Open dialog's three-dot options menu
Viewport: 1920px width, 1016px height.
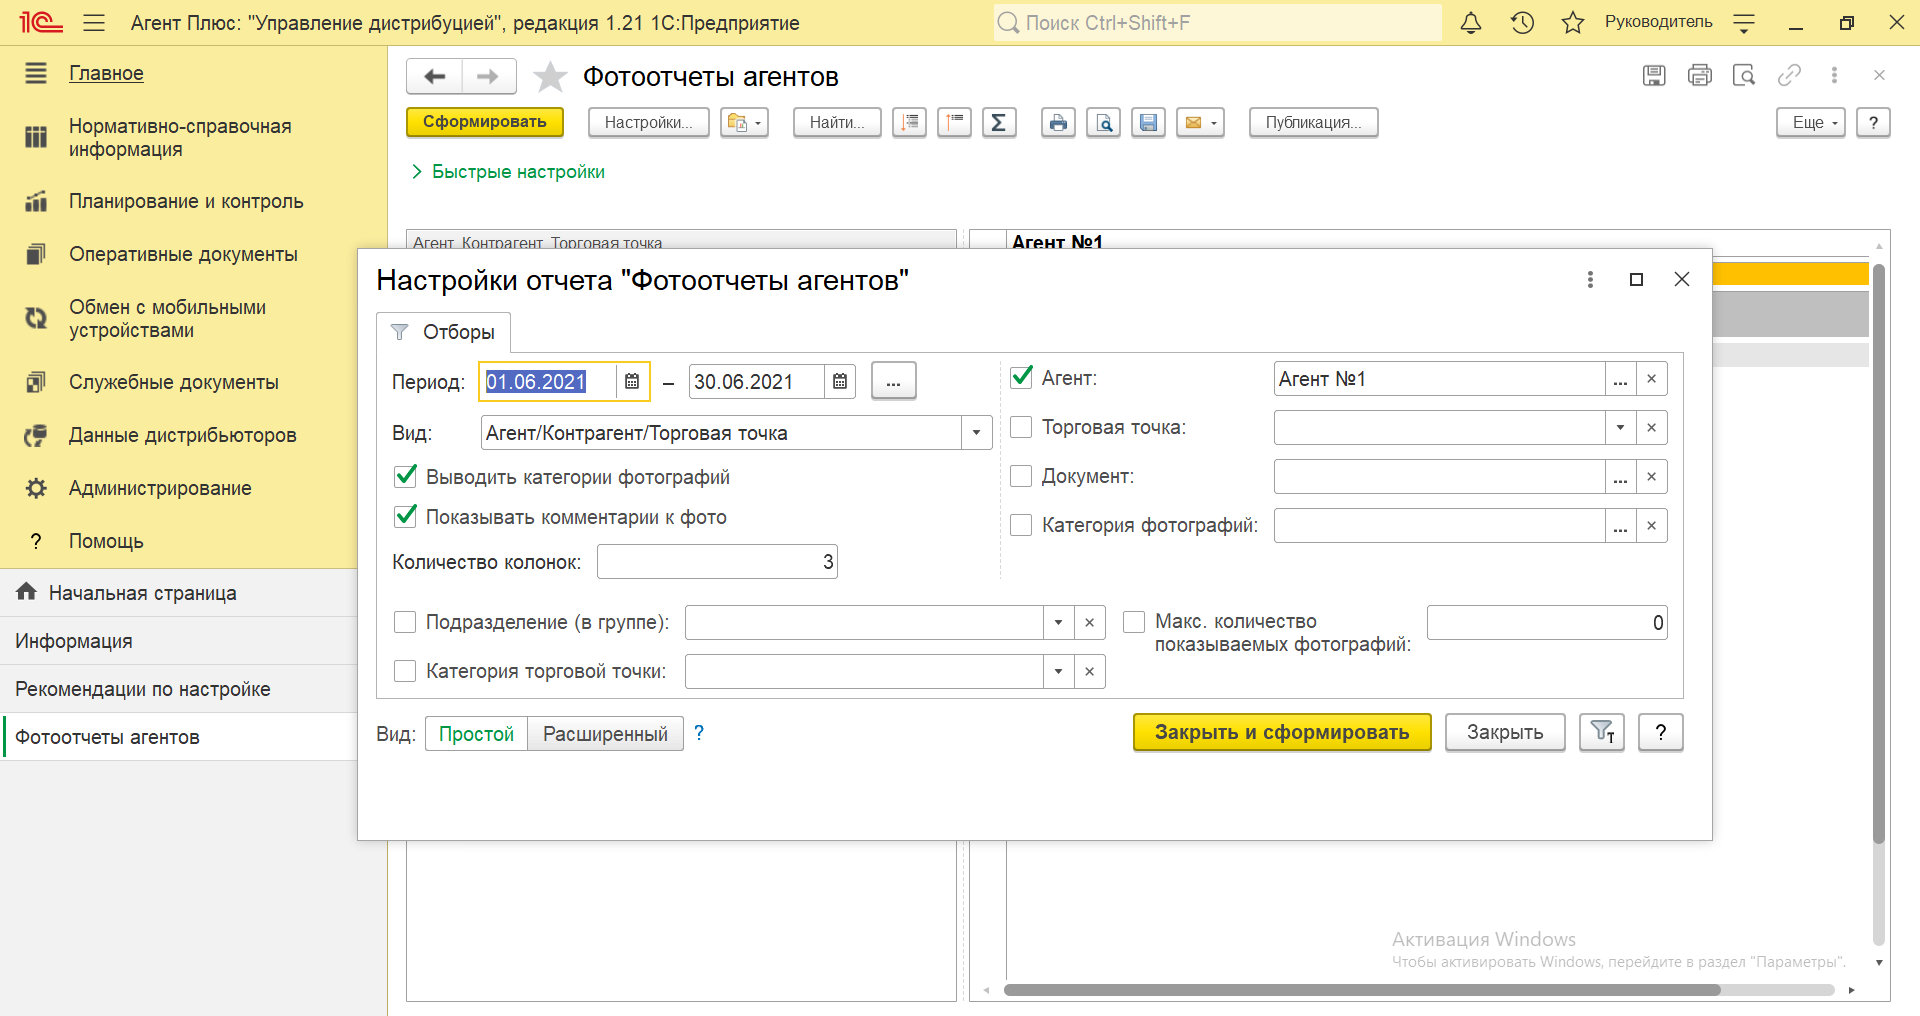coord(1590,279)
